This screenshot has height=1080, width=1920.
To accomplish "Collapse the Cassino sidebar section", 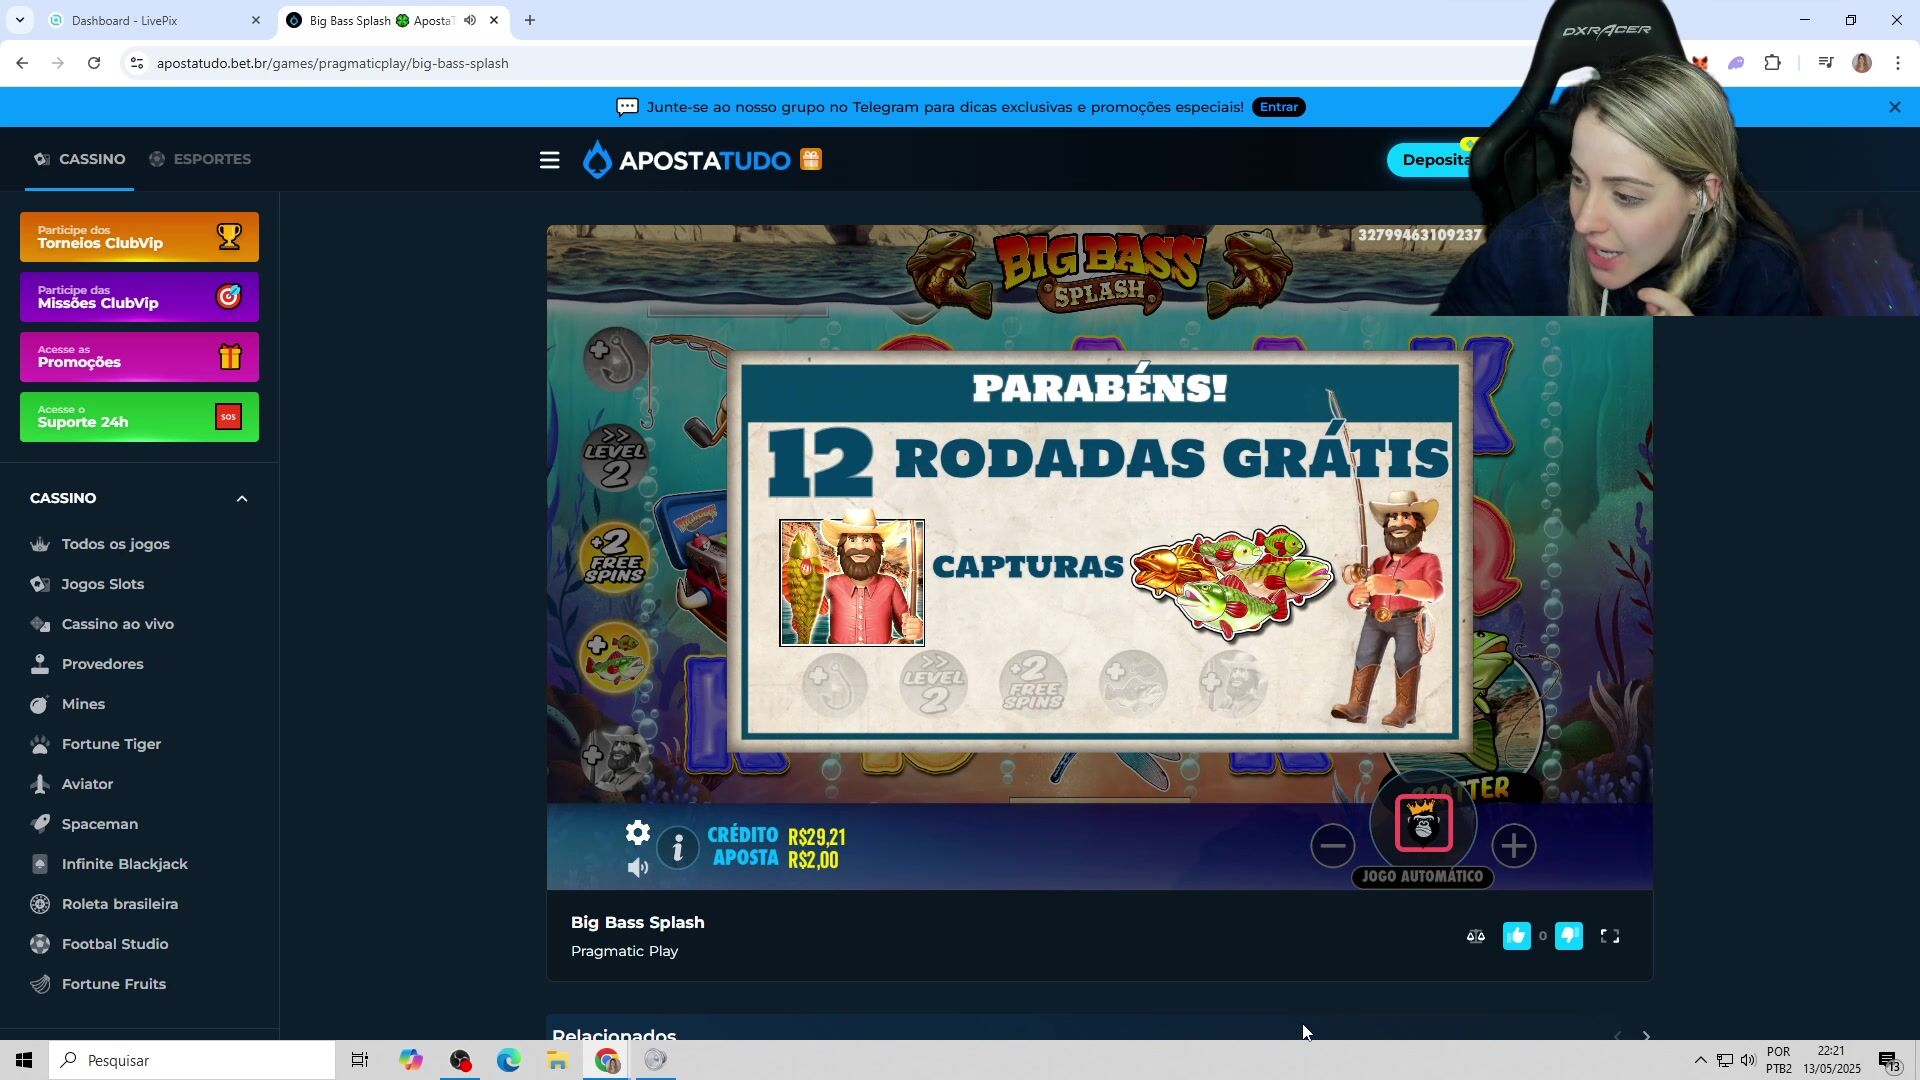I will 241,498.
